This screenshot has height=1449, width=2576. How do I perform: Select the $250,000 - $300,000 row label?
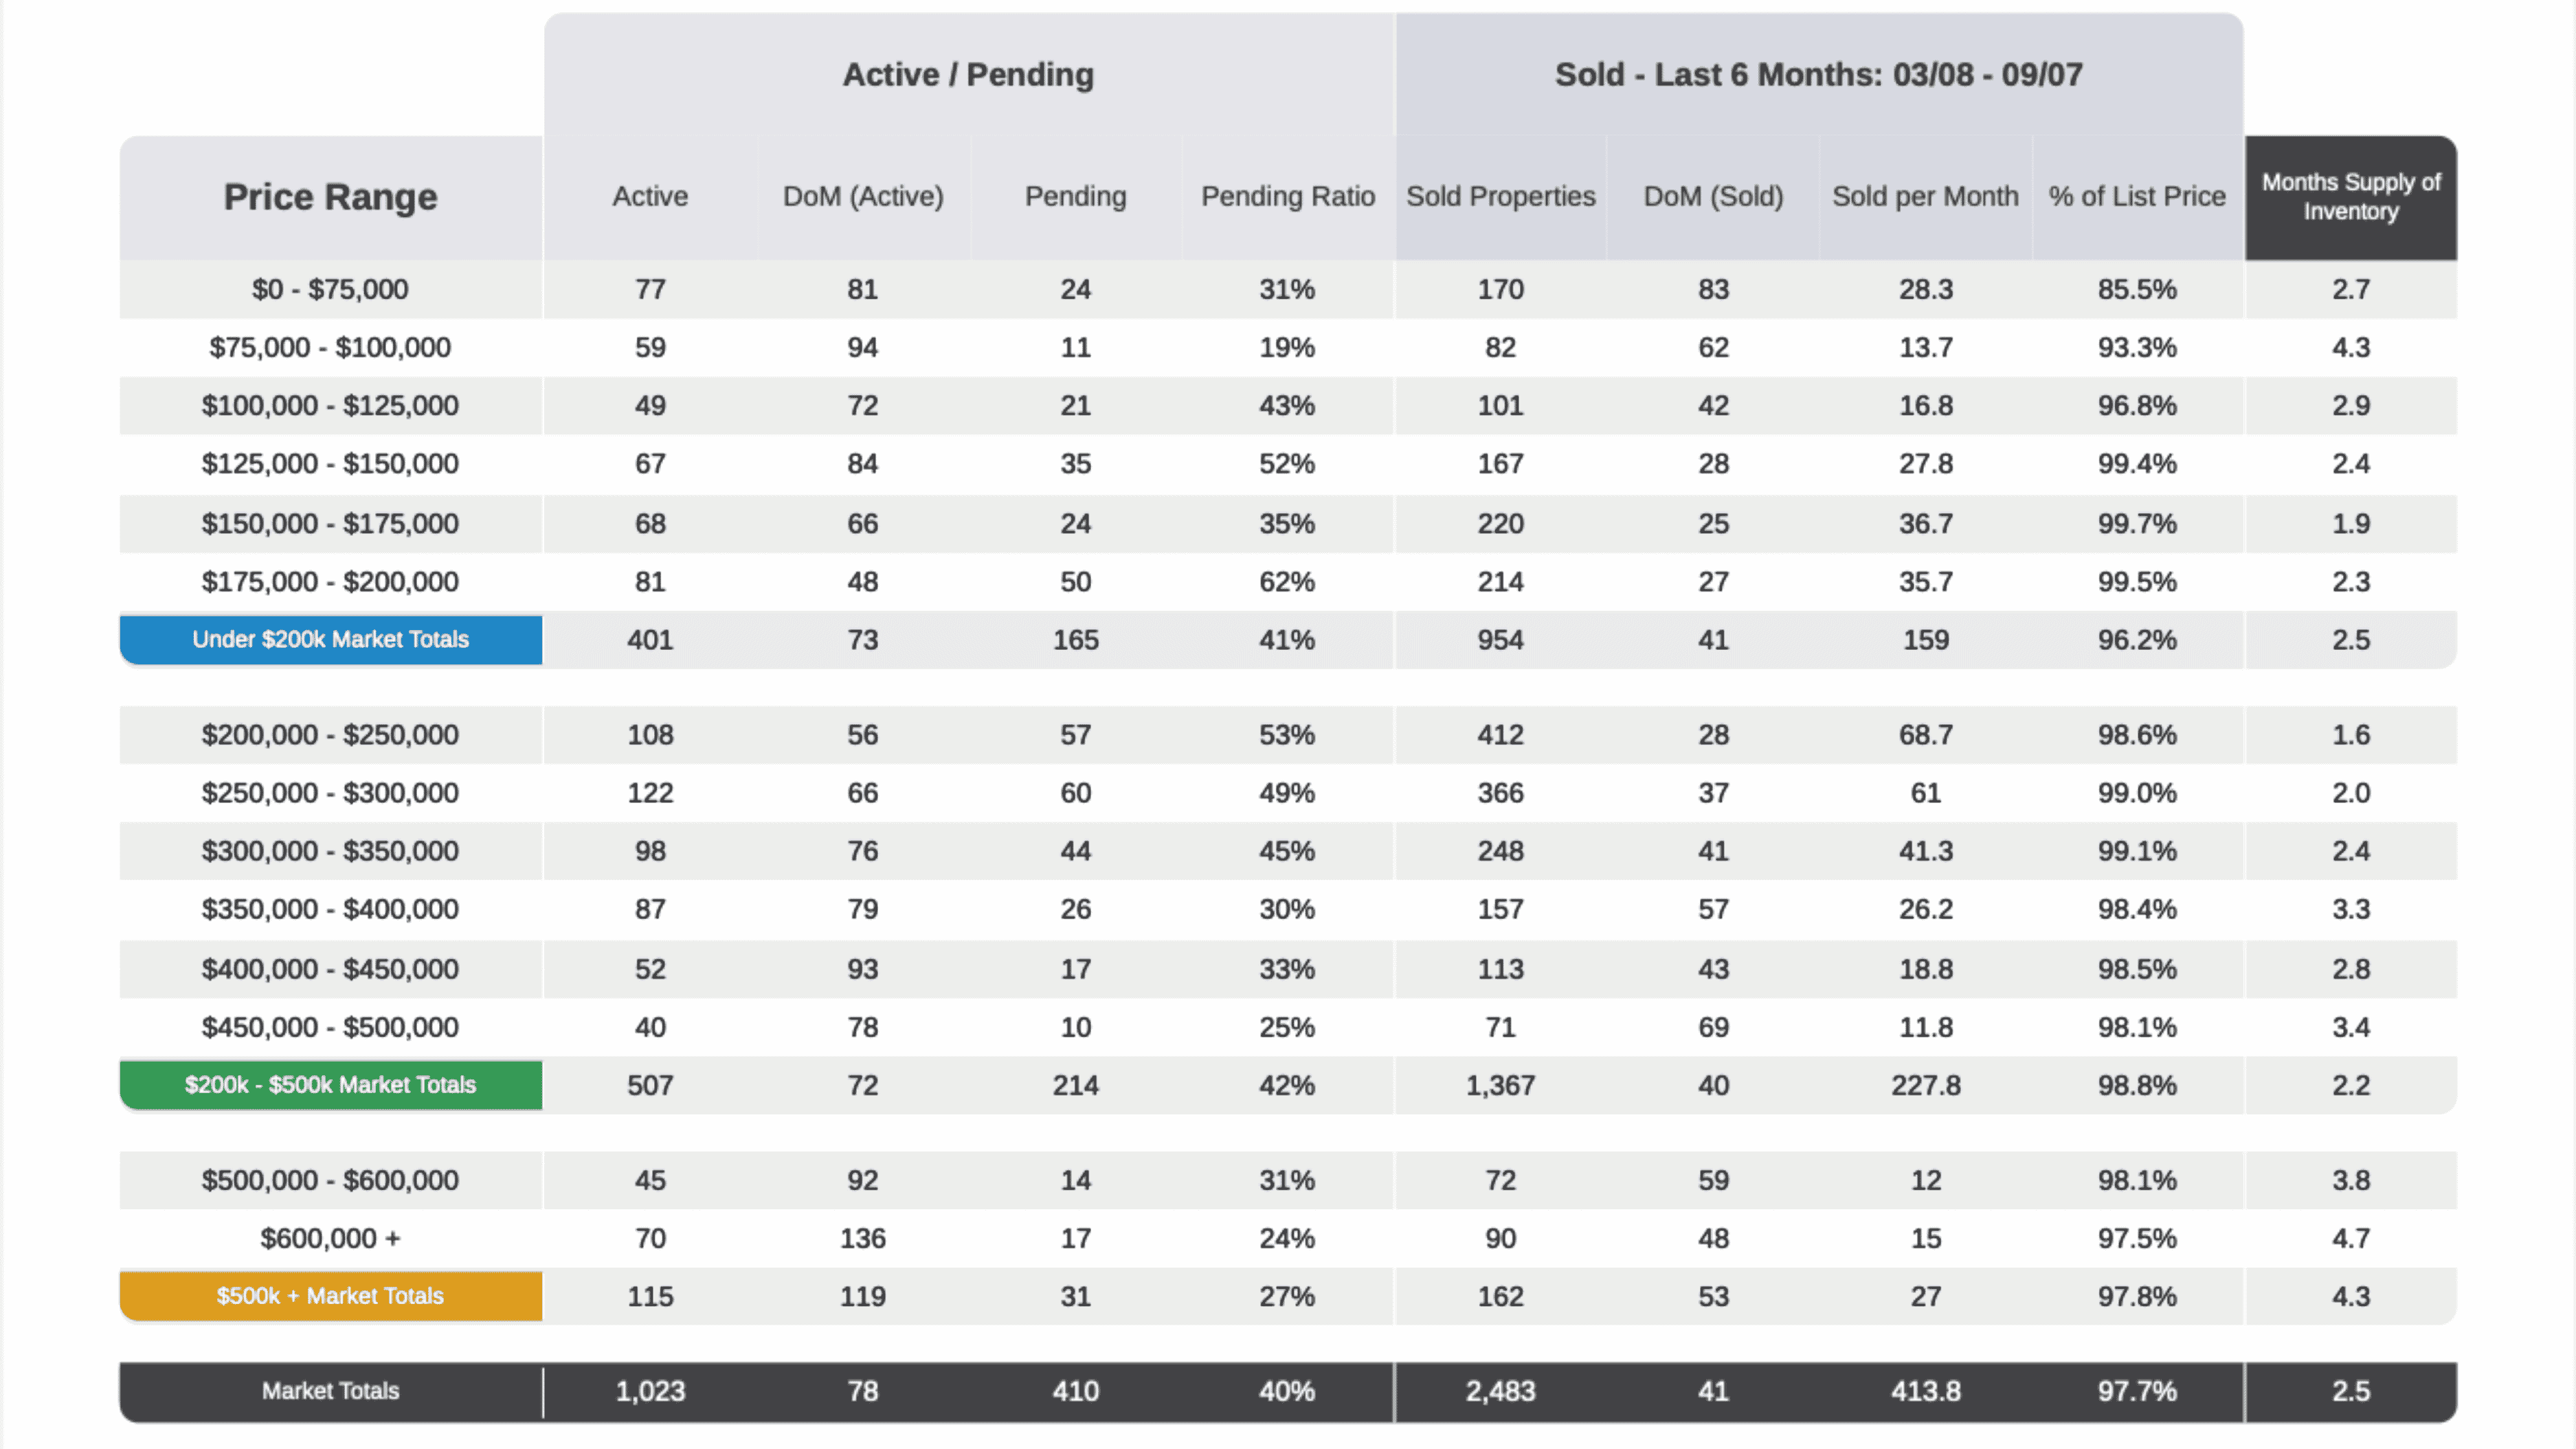(330, 793)
